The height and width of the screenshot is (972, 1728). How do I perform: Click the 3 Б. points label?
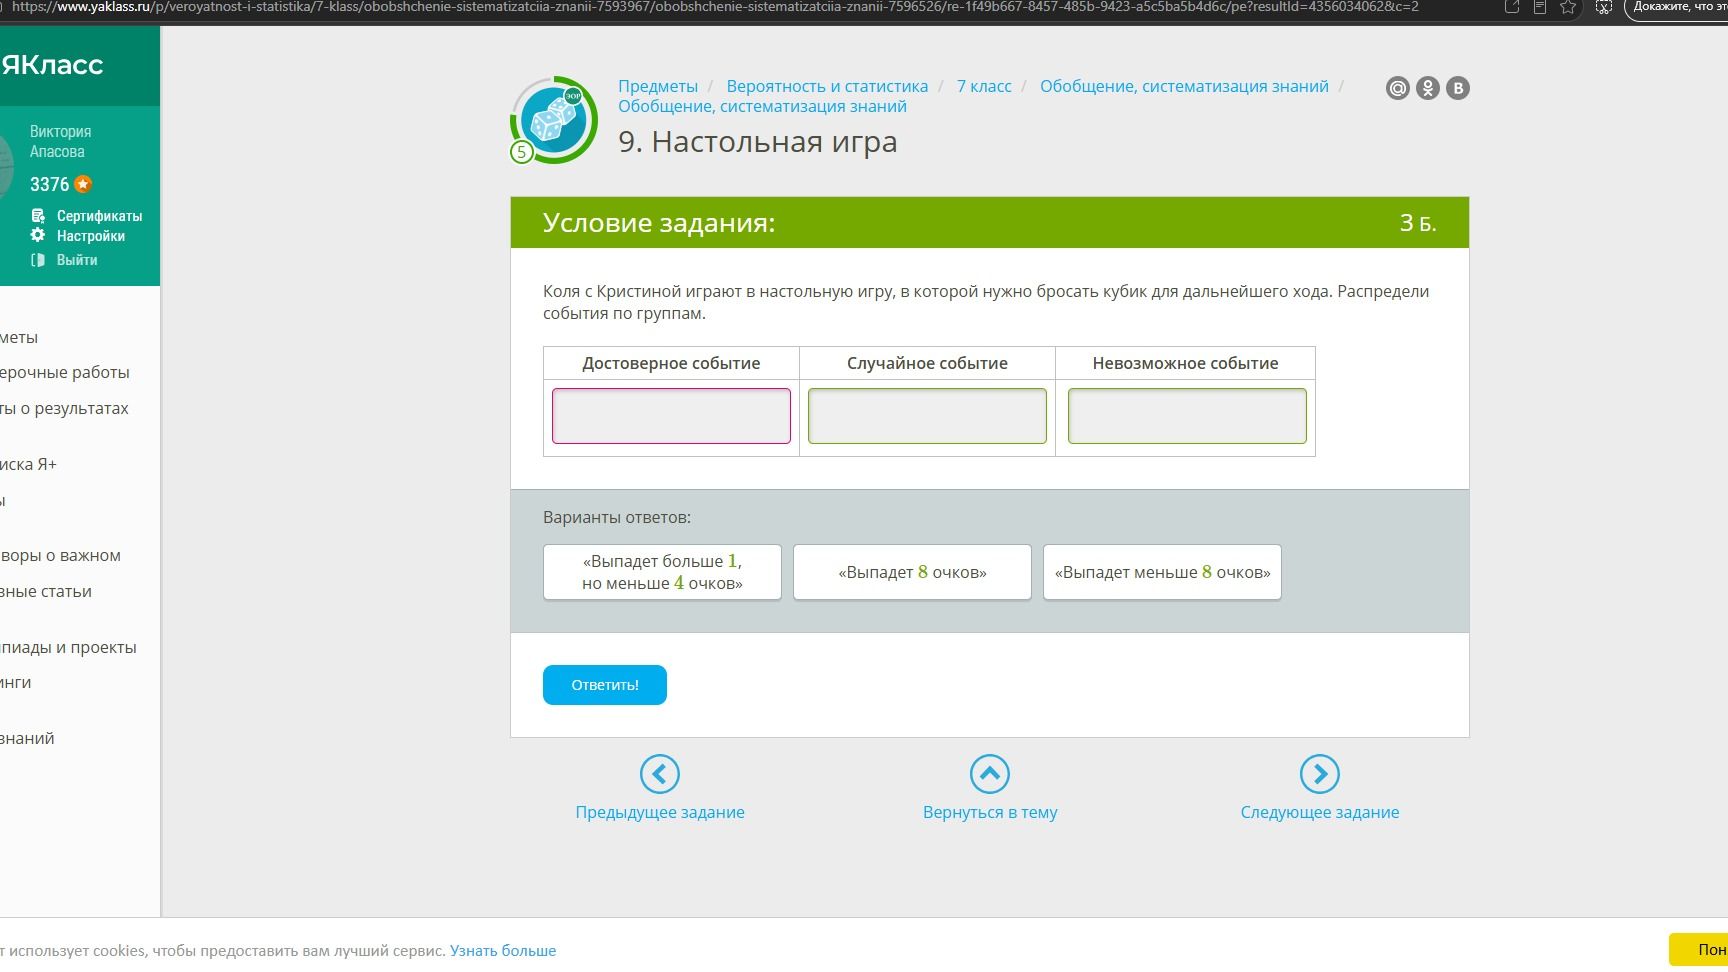(1418, 223)
